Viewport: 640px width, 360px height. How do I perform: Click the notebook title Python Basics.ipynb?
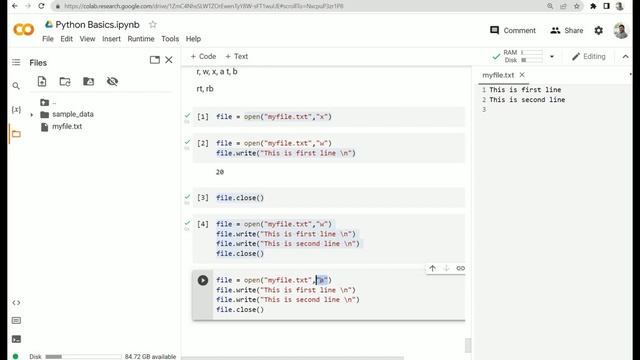(x=98, y=24)
